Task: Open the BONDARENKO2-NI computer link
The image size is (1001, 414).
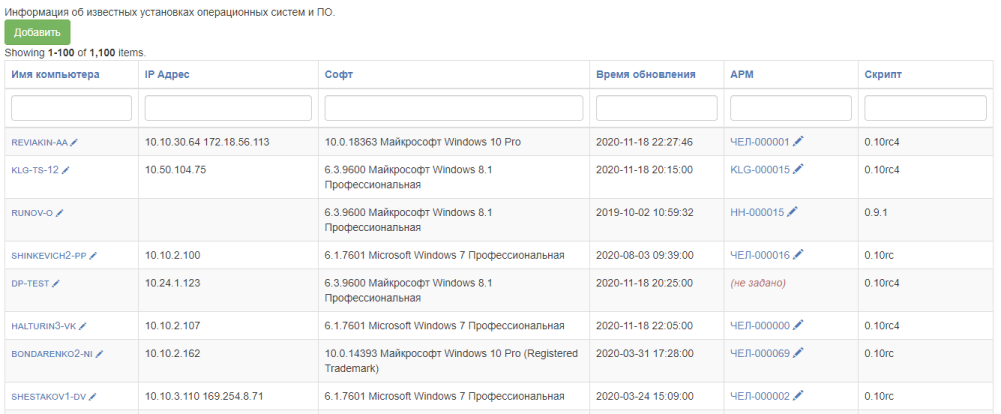Action: tap(52, 354)
